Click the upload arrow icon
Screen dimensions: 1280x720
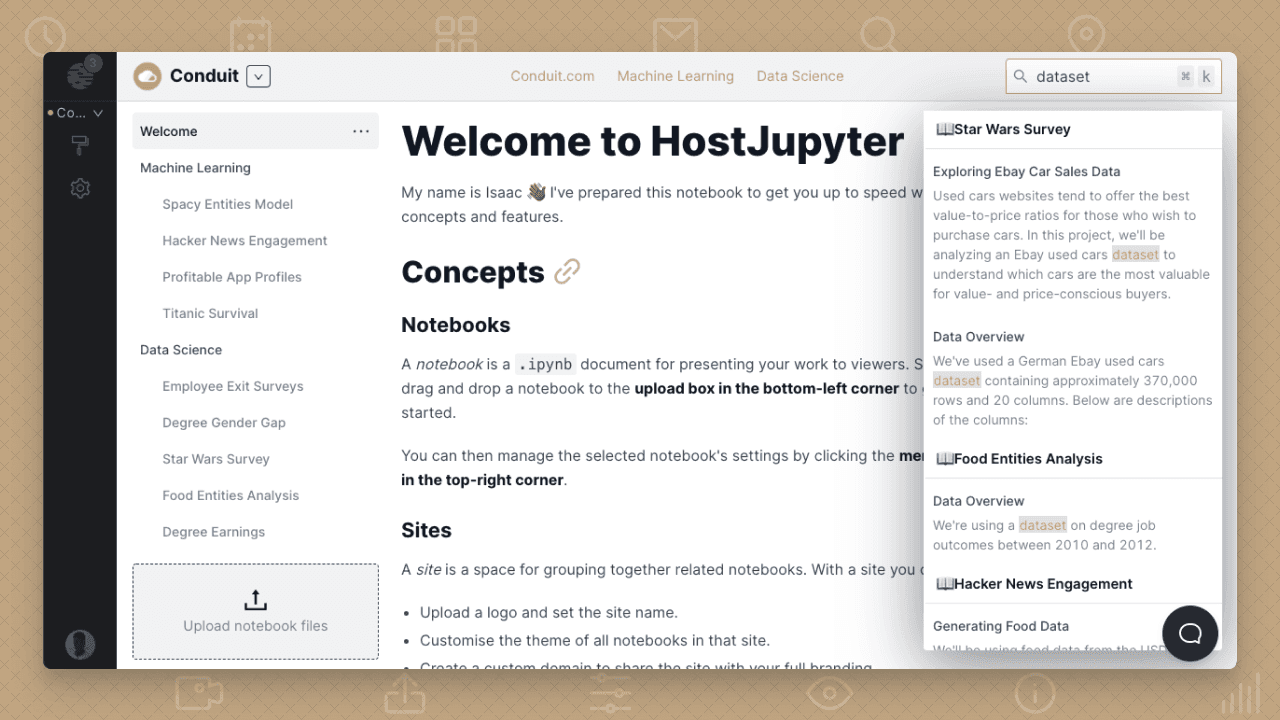tap(255, 600)
